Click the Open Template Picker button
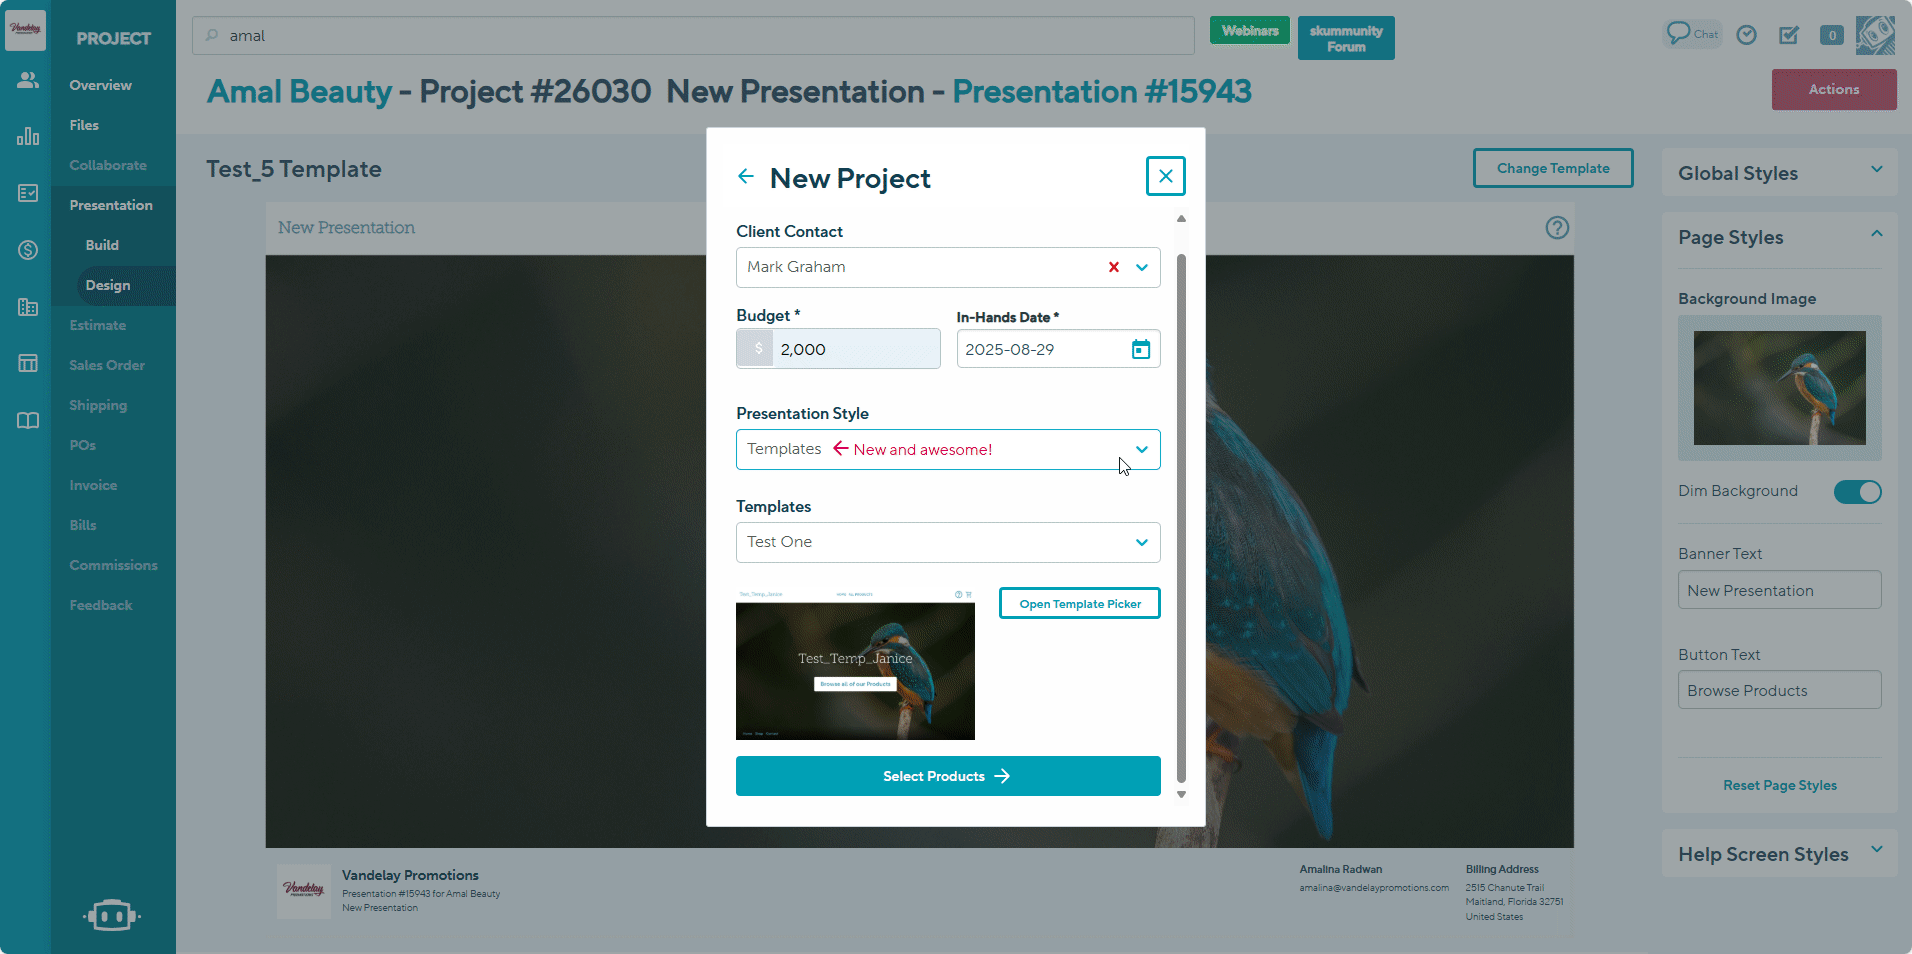 pos(1079,604)
